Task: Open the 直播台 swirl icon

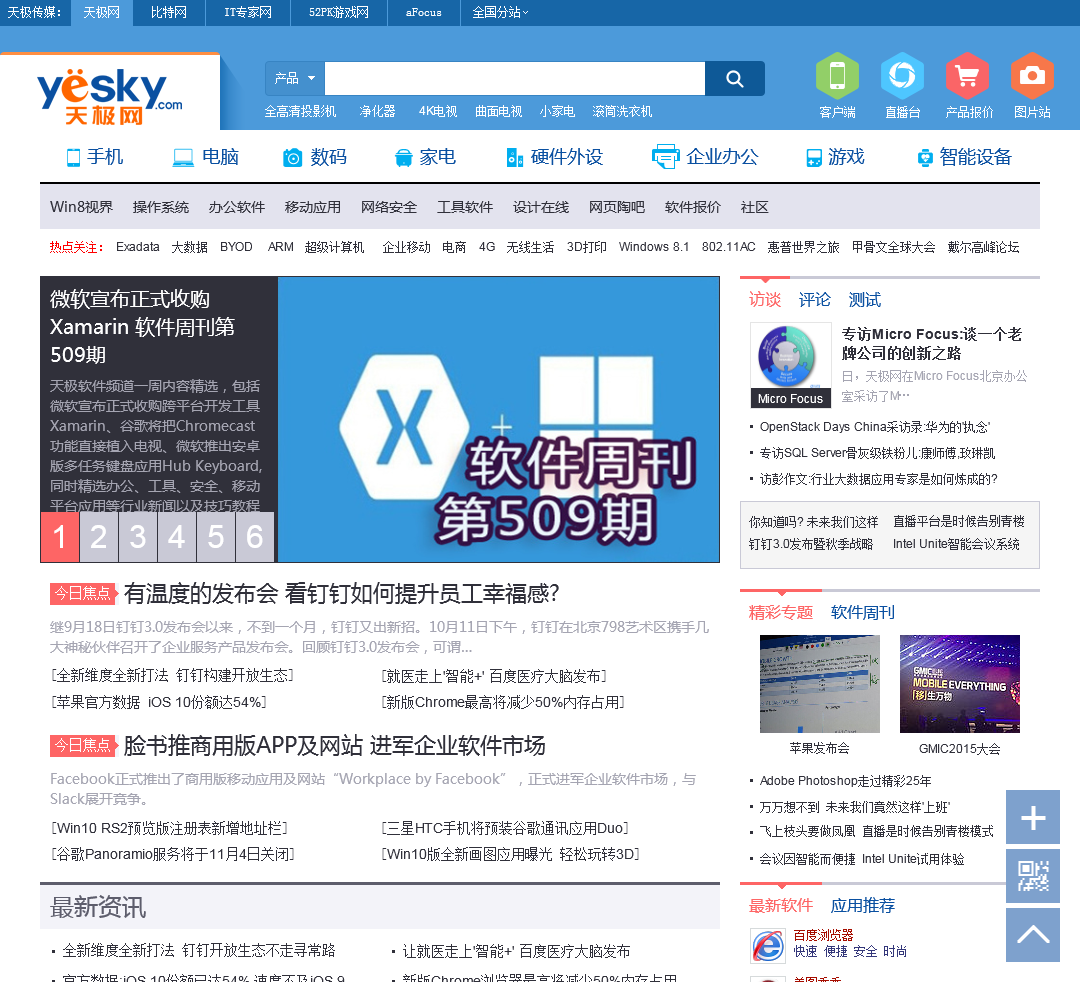Action: click(x=902, y=76)
